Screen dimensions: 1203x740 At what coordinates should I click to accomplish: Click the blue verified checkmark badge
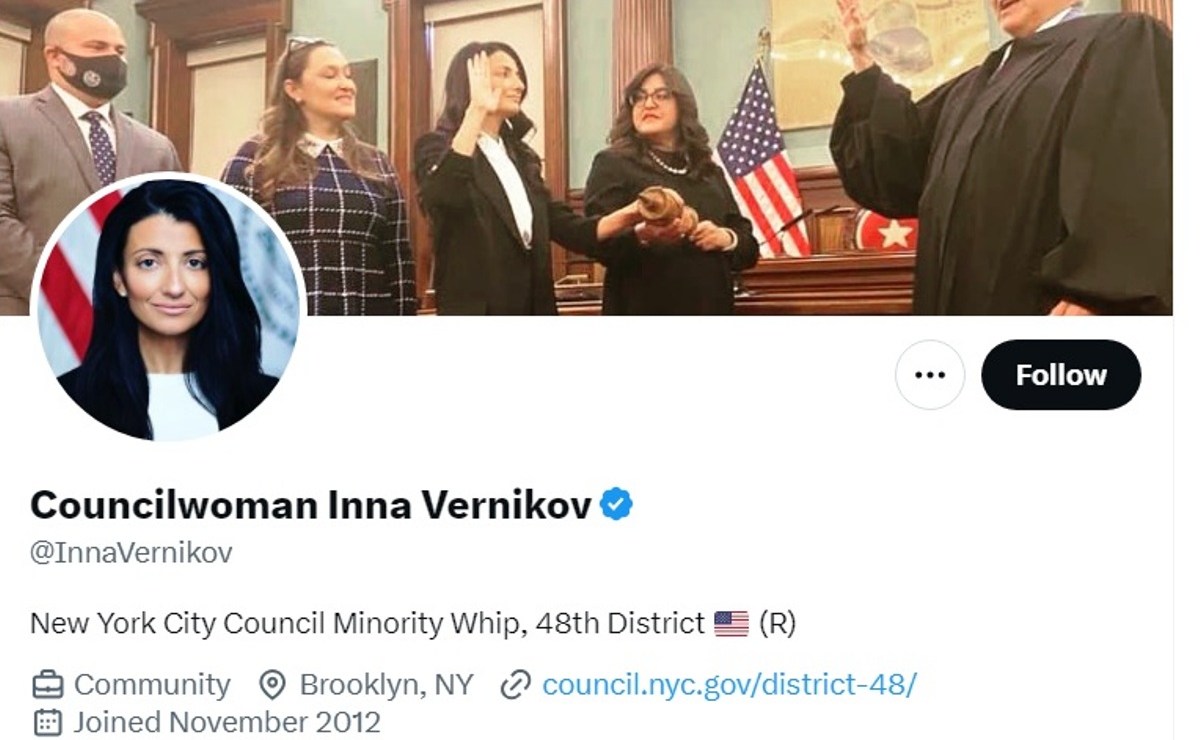[x=616, y=505]
